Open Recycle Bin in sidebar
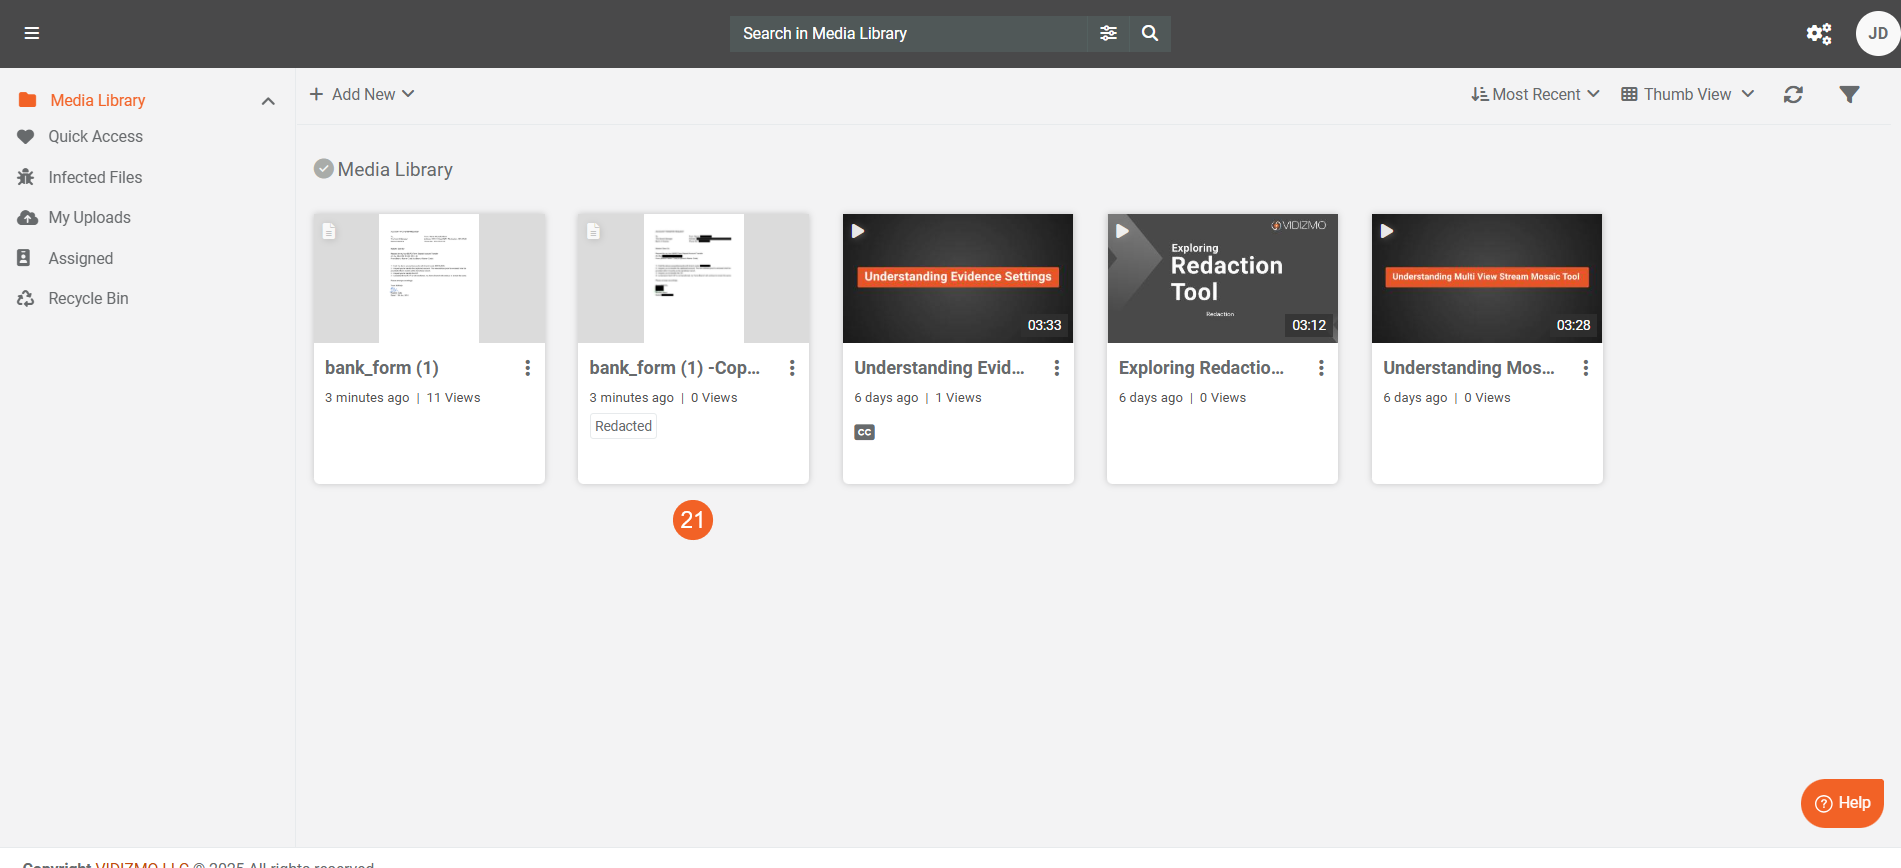1901x868 pixels. click(x=88, y=298)
